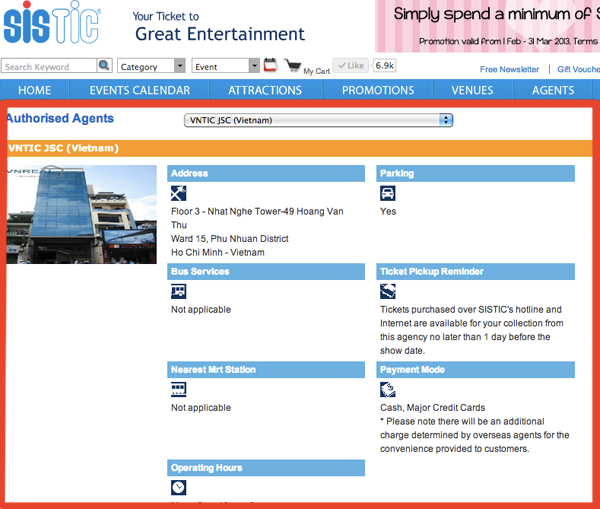
Task: Click the Search Keyword input field
Action: [49, 66]
